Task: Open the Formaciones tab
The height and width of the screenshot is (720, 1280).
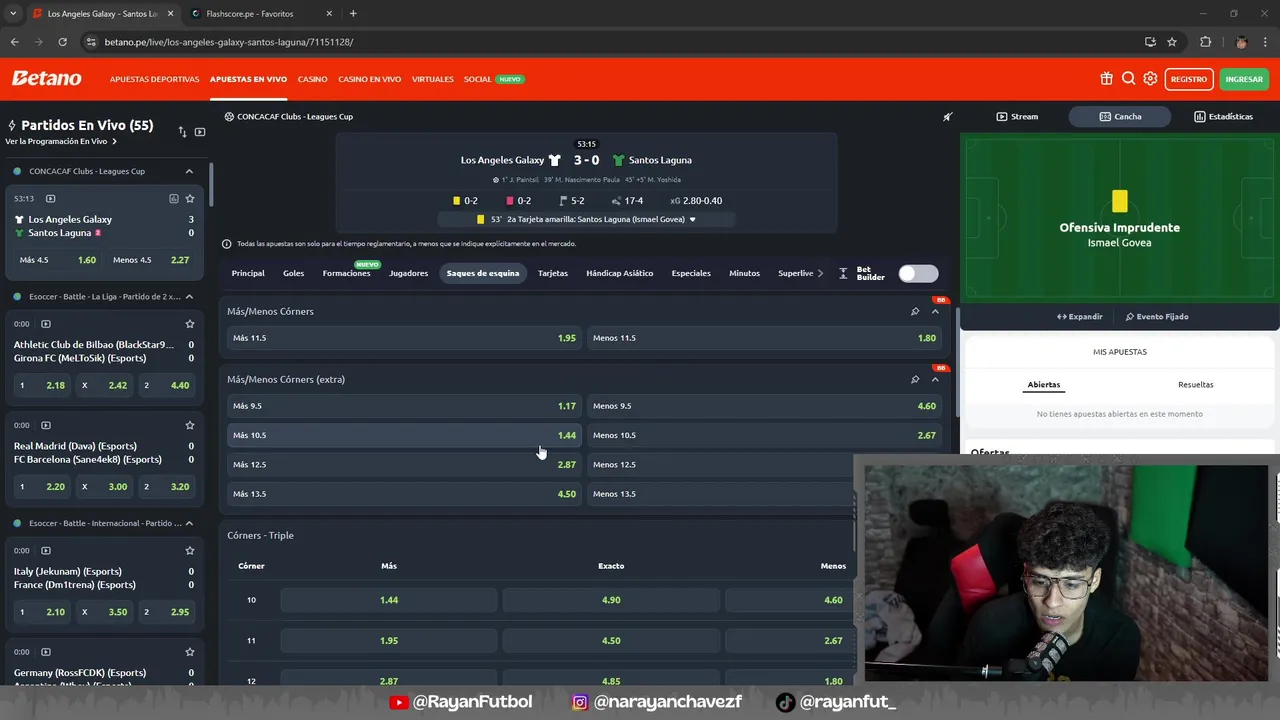Action: click(x=346, y=273)
